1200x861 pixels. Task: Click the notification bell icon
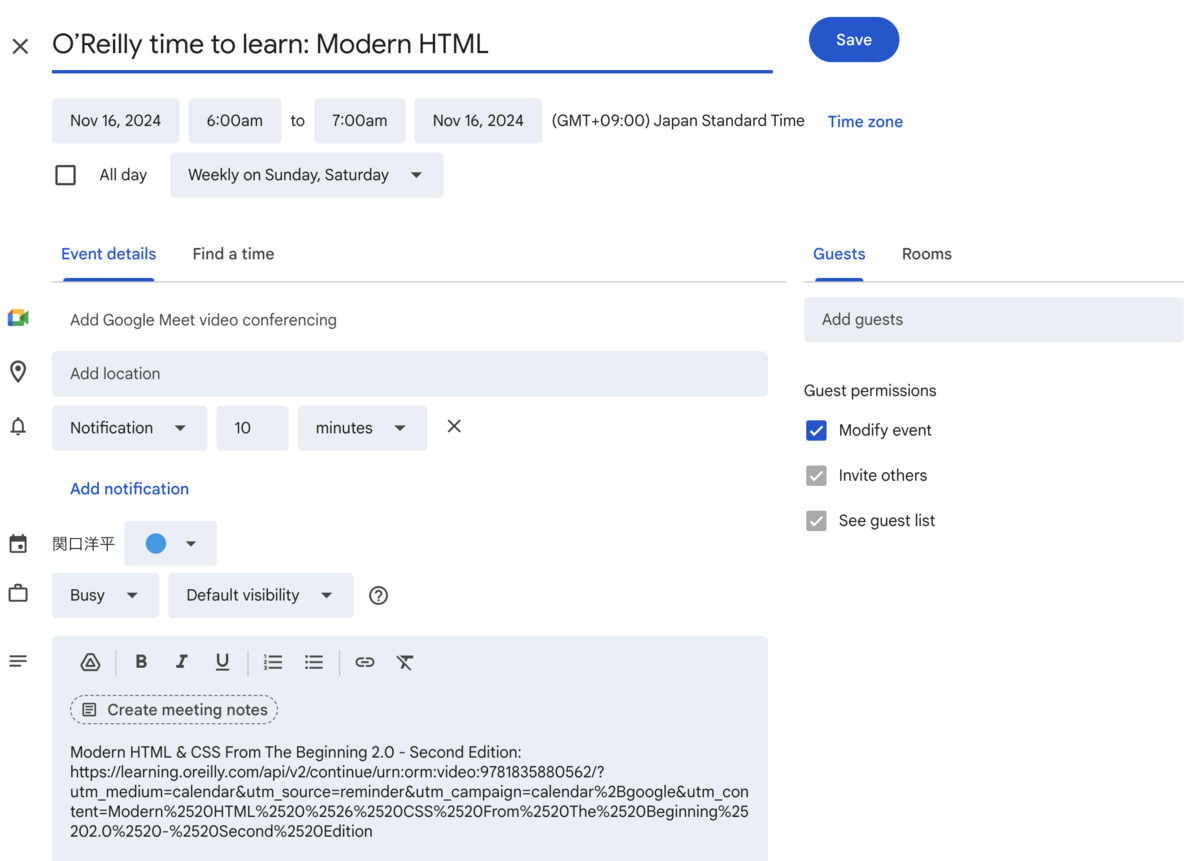[18, 427]
